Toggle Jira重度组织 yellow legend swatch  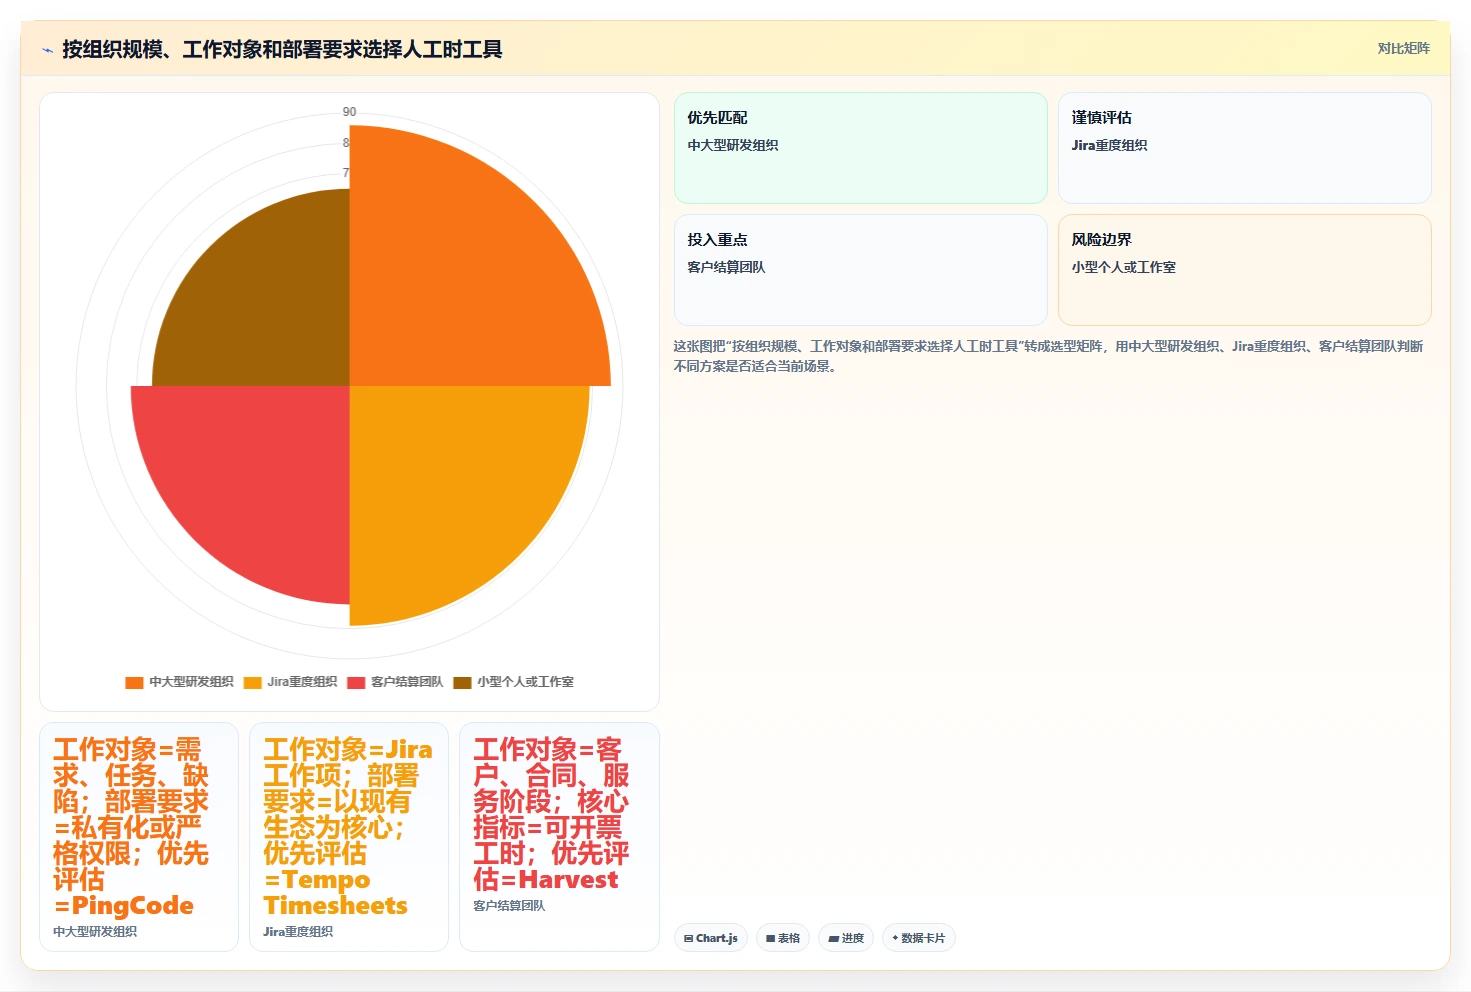(252, 682)
